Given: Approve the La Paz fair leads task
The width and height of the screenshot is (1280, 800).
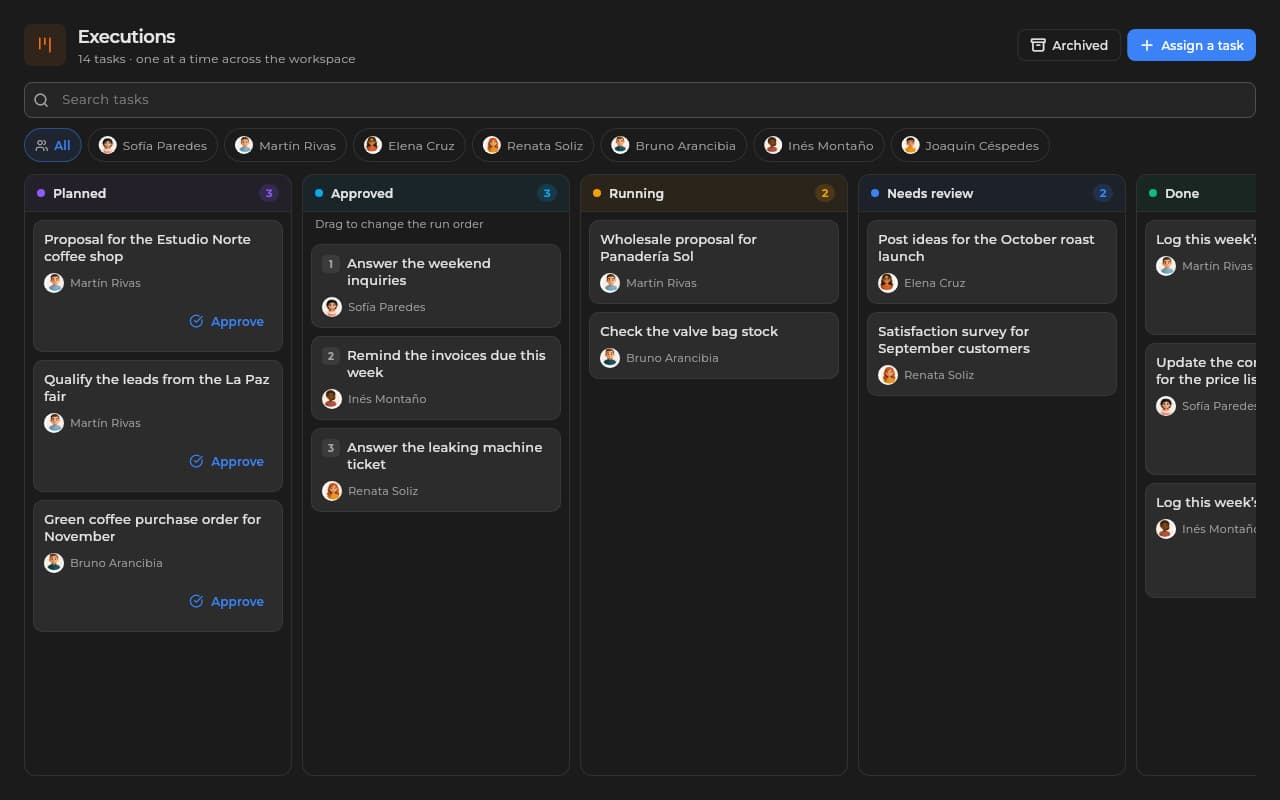Looking at the screenshot, I should pyautogui.click(x=227, y=461).
